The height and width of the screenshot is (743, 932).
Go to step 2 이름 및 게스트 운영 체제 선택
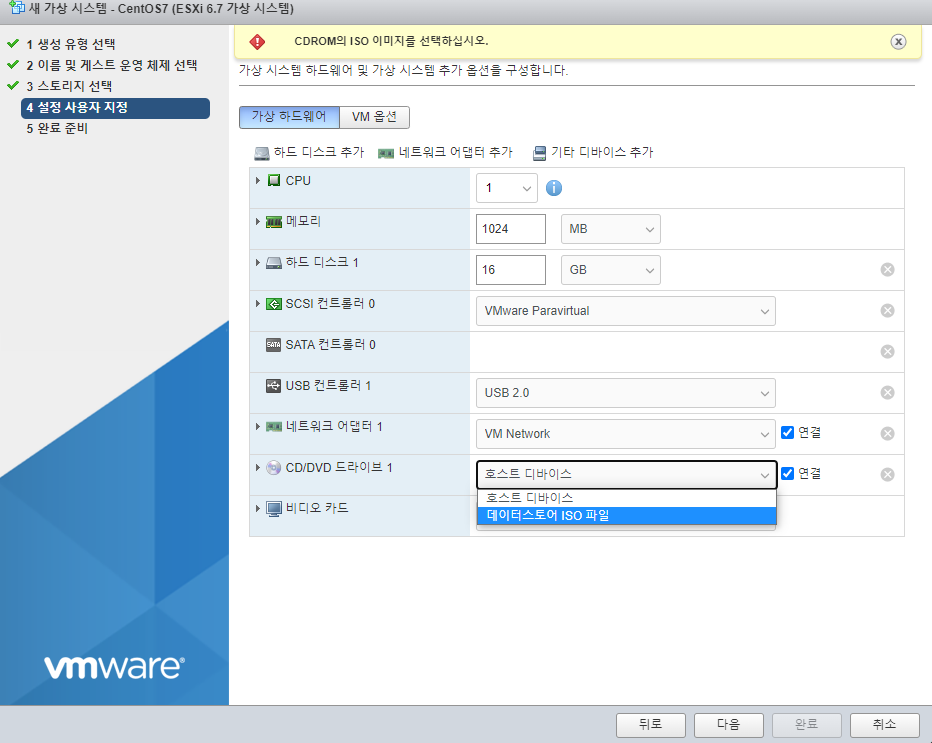point(111,65)
